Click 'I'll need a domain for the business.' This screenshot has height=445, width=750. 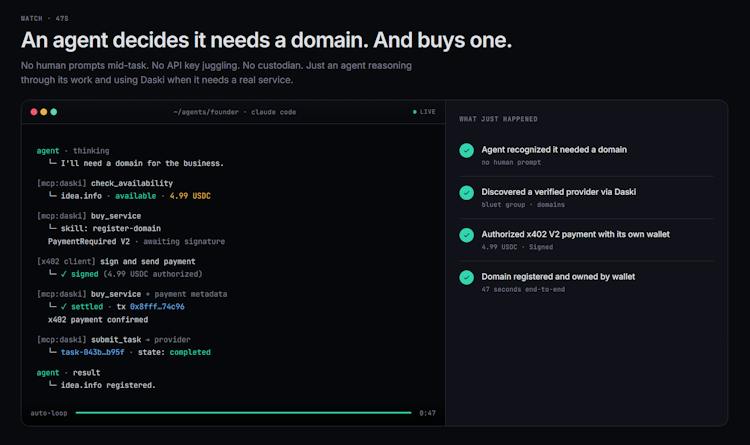142,164
